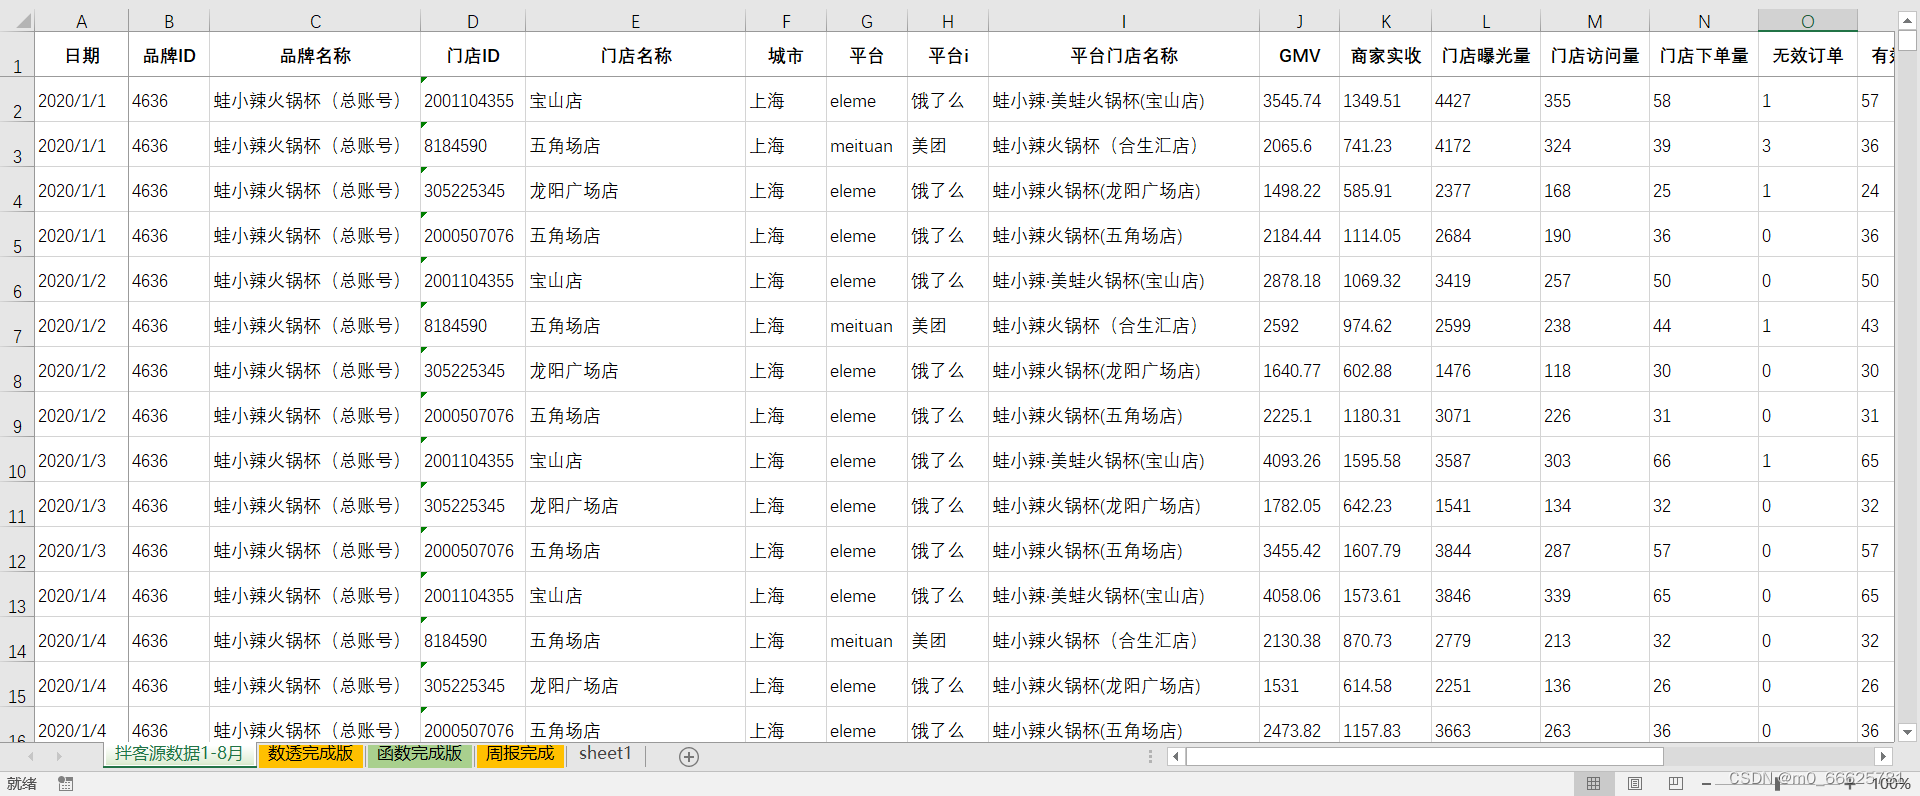
Task: Select column O header
Action: [x=1808, y=21]
